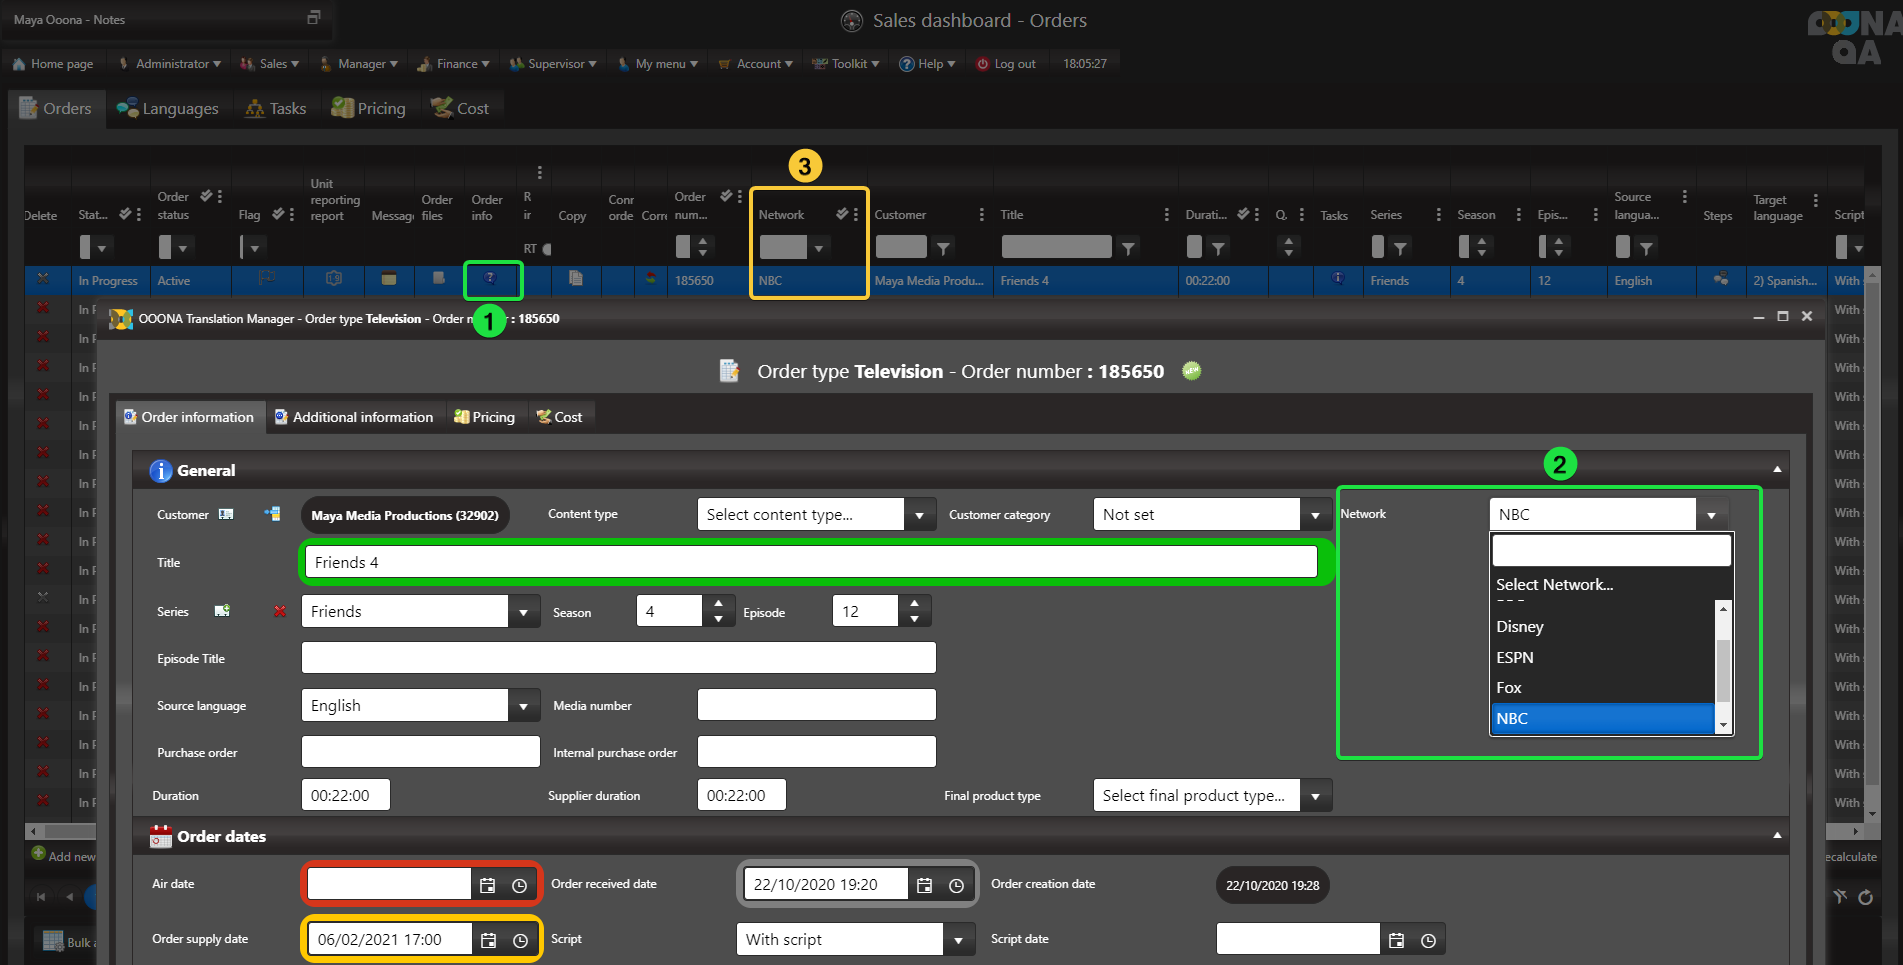Expand Final product type dropdown
Viewport: 1903px width, 965px height.
click(1315, 796)
